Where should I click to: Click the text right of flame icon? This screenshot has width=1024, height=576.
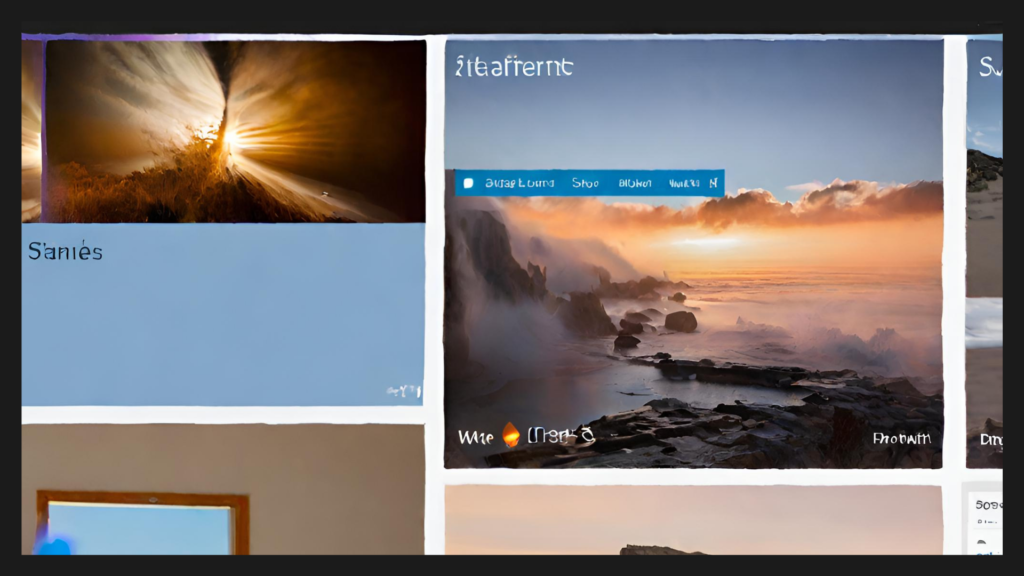[x=561, y=436]
